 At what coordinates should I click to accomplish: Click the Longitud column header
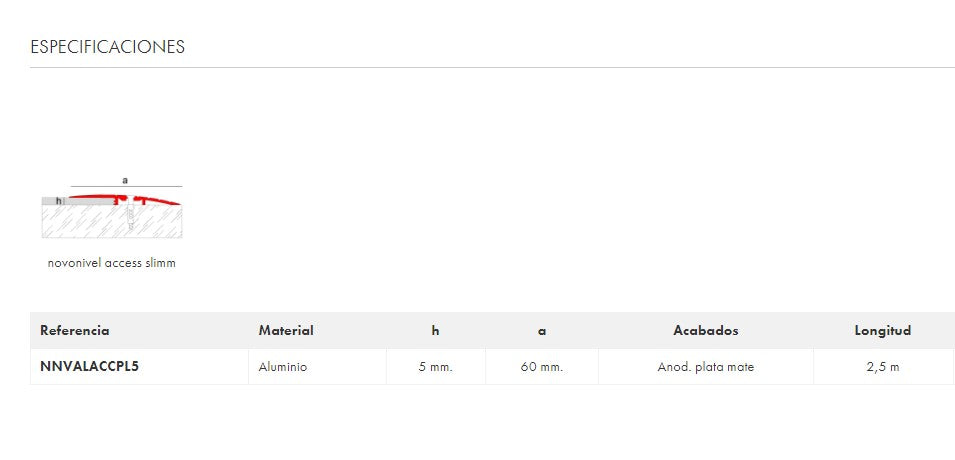(883, 330)
